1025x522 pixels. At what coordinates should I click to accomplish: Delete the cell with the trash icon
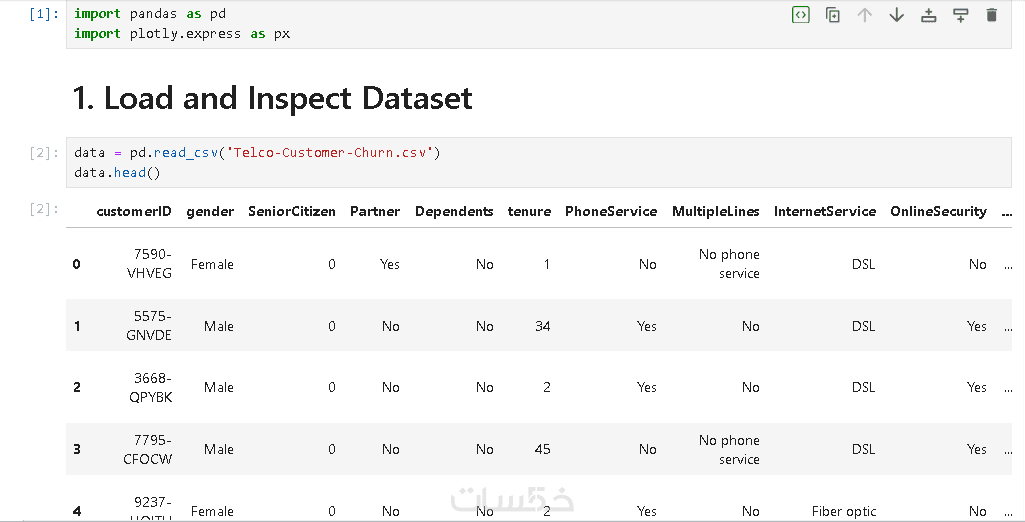tap(991, 15)
